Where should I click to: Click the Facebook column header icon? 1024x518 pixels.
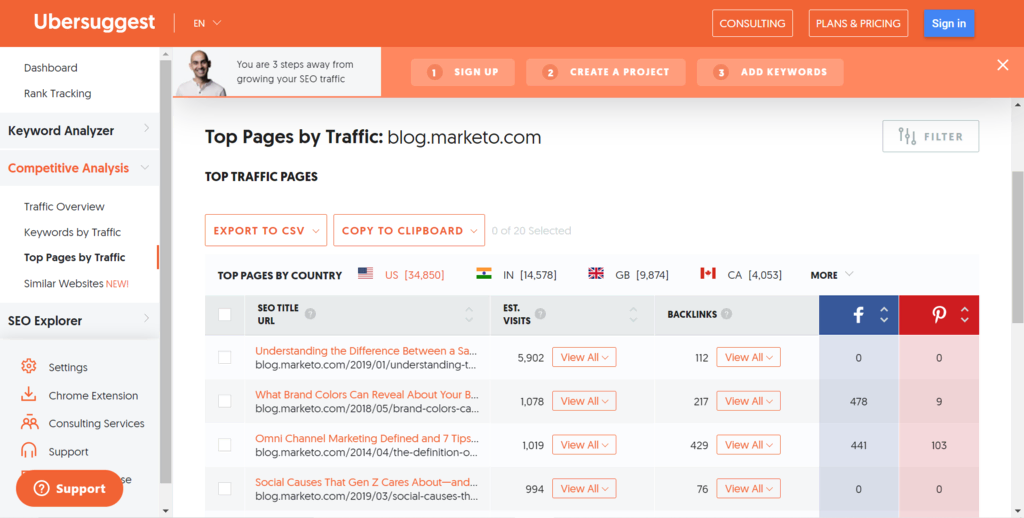click(x=858, y=315)
